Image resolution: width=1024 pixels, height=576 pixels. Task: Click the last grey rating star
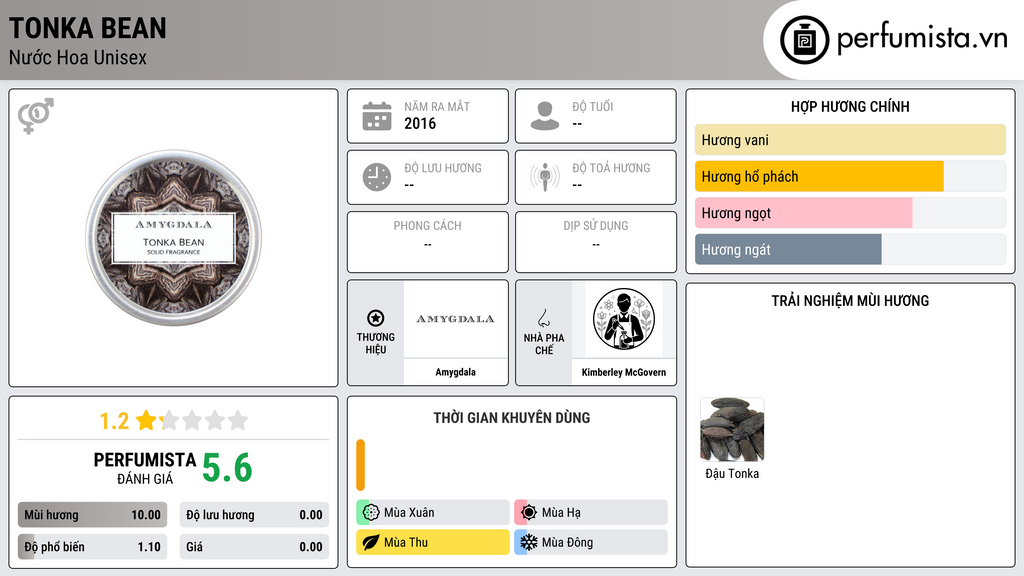click(x=238, y=420)
